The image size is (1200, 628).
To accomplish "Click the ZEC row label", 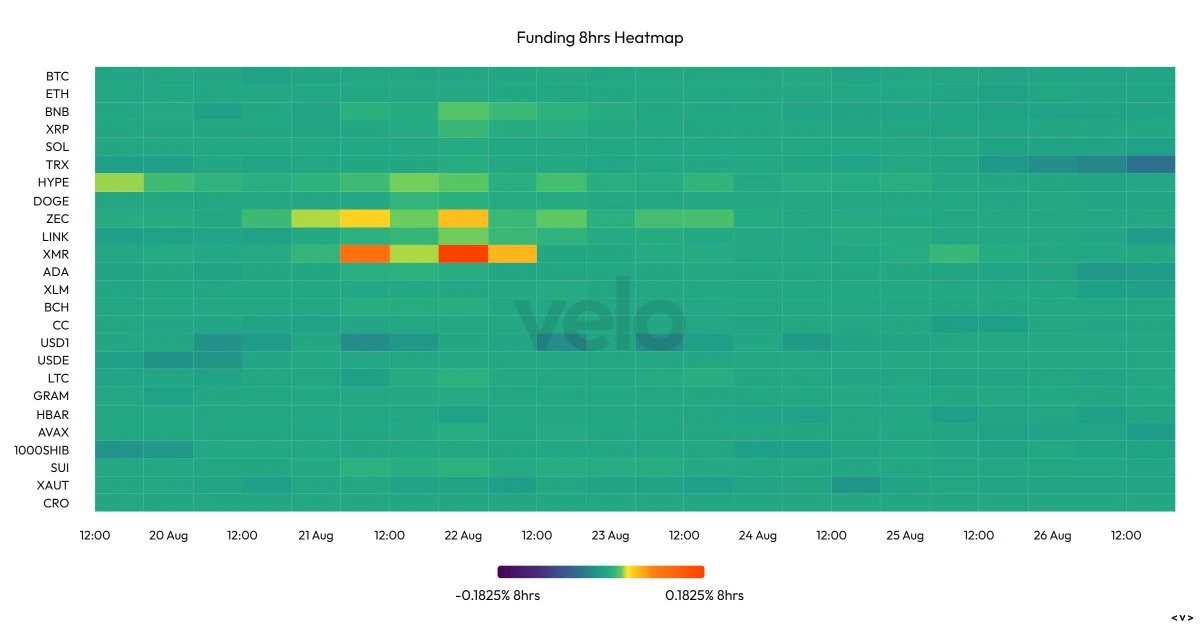I will [x=57, y=218].
